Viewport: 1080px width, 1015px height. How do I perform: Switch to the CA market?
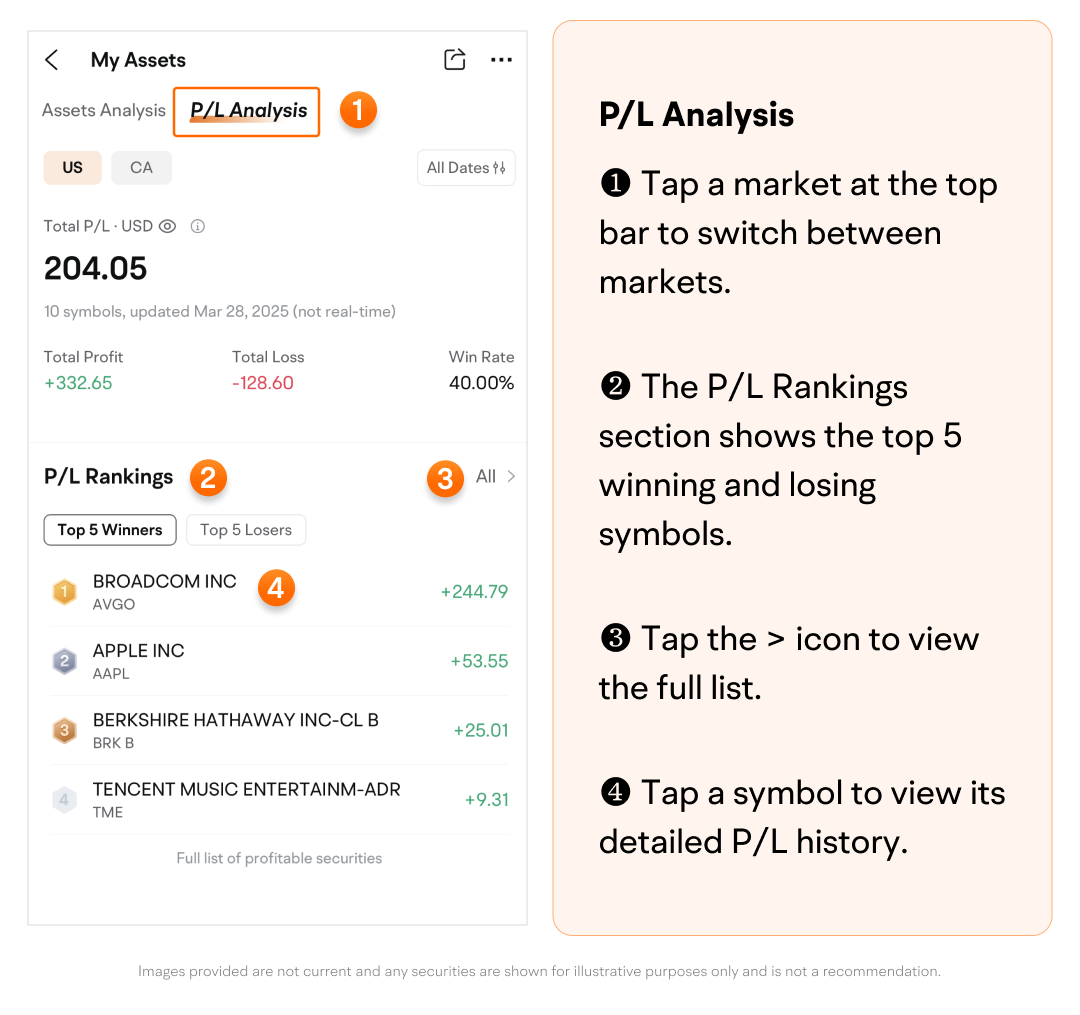click(x=141, y=168)
